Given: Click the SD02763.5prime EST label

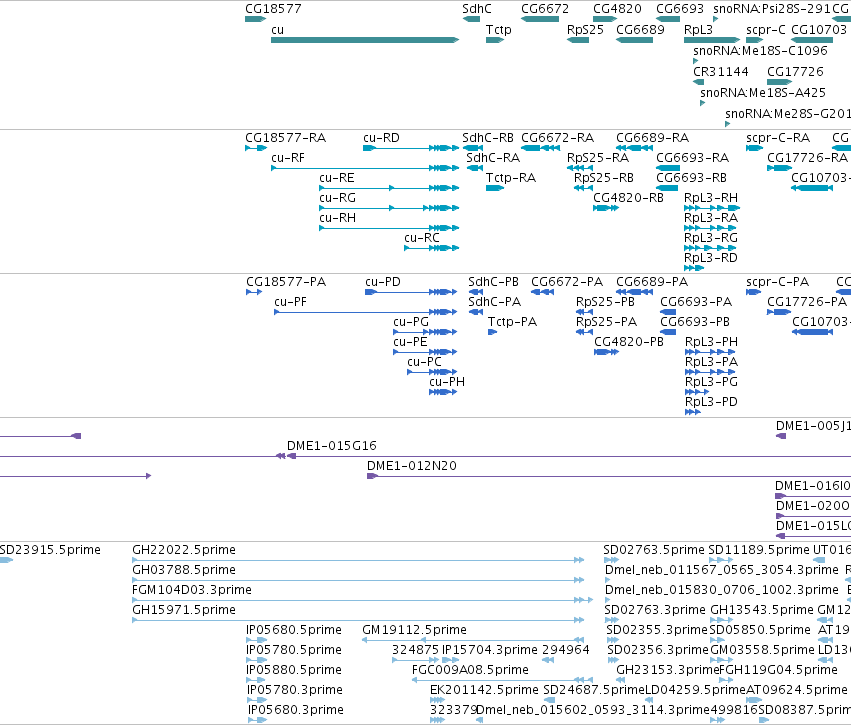Looking at the screenshot, I should tap(654, 550).
